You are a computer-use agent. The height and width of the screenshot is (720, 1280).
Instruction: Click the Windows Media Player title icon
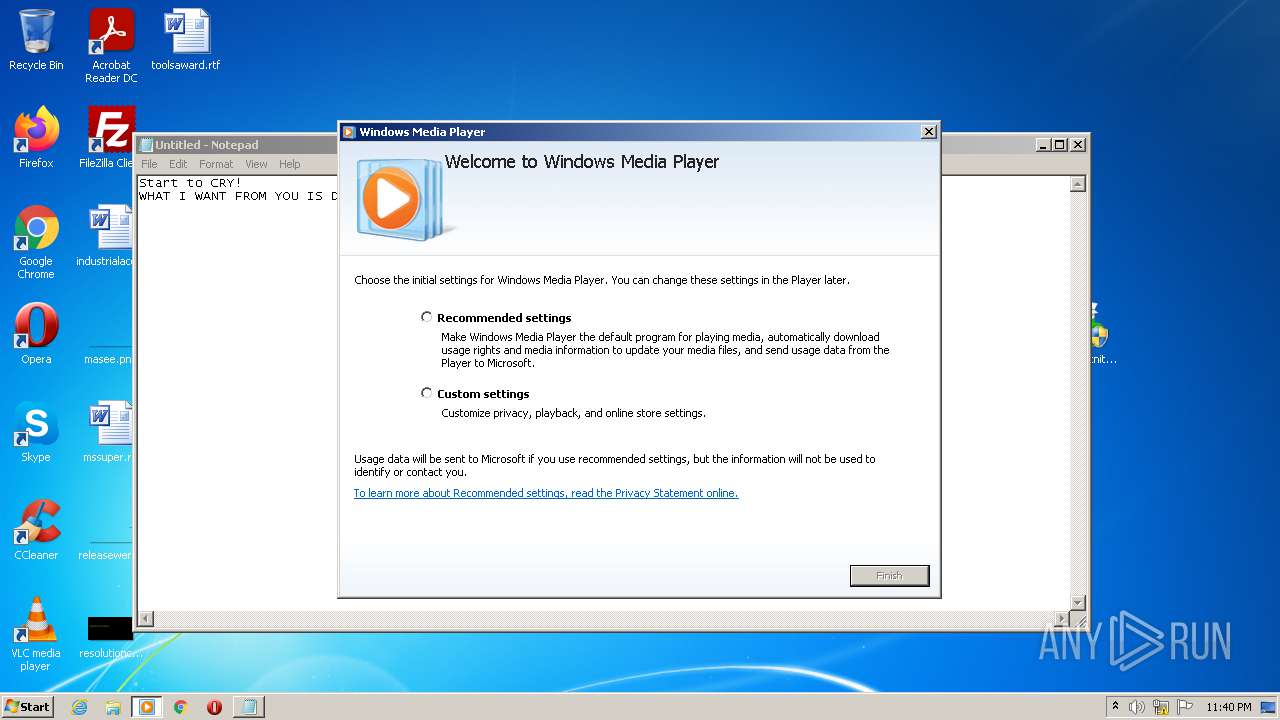point(348,132)
